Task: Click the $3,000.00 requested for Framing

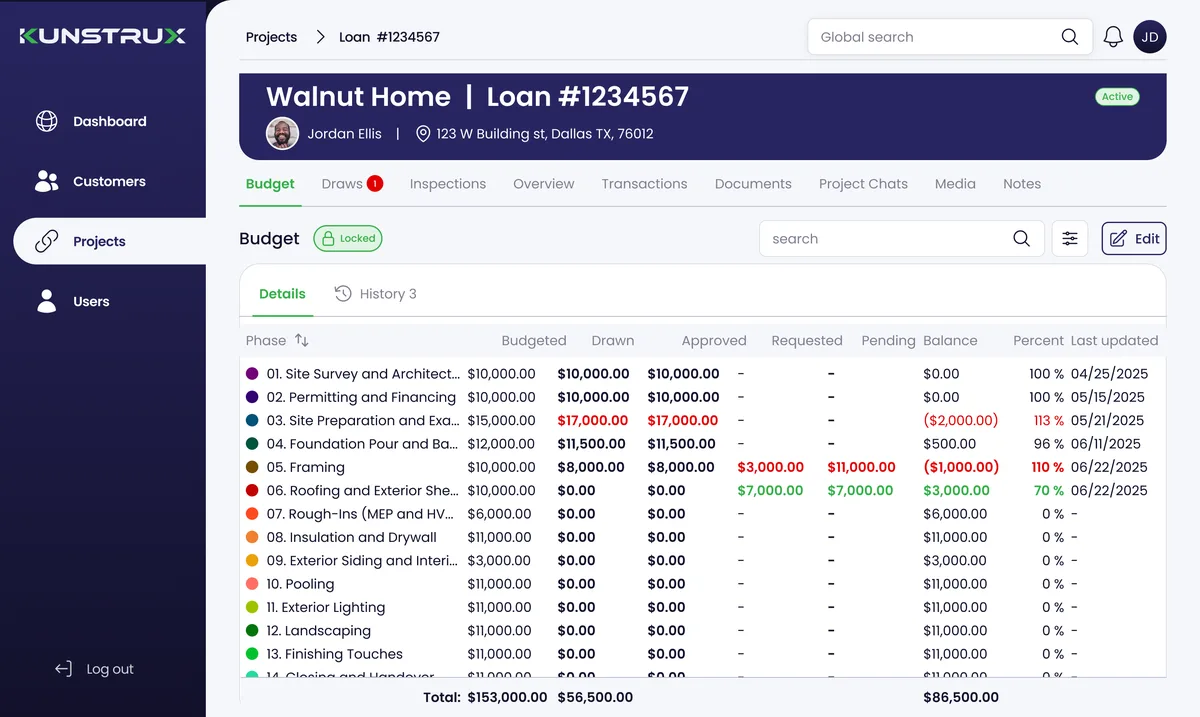Action: coord(770,467)
